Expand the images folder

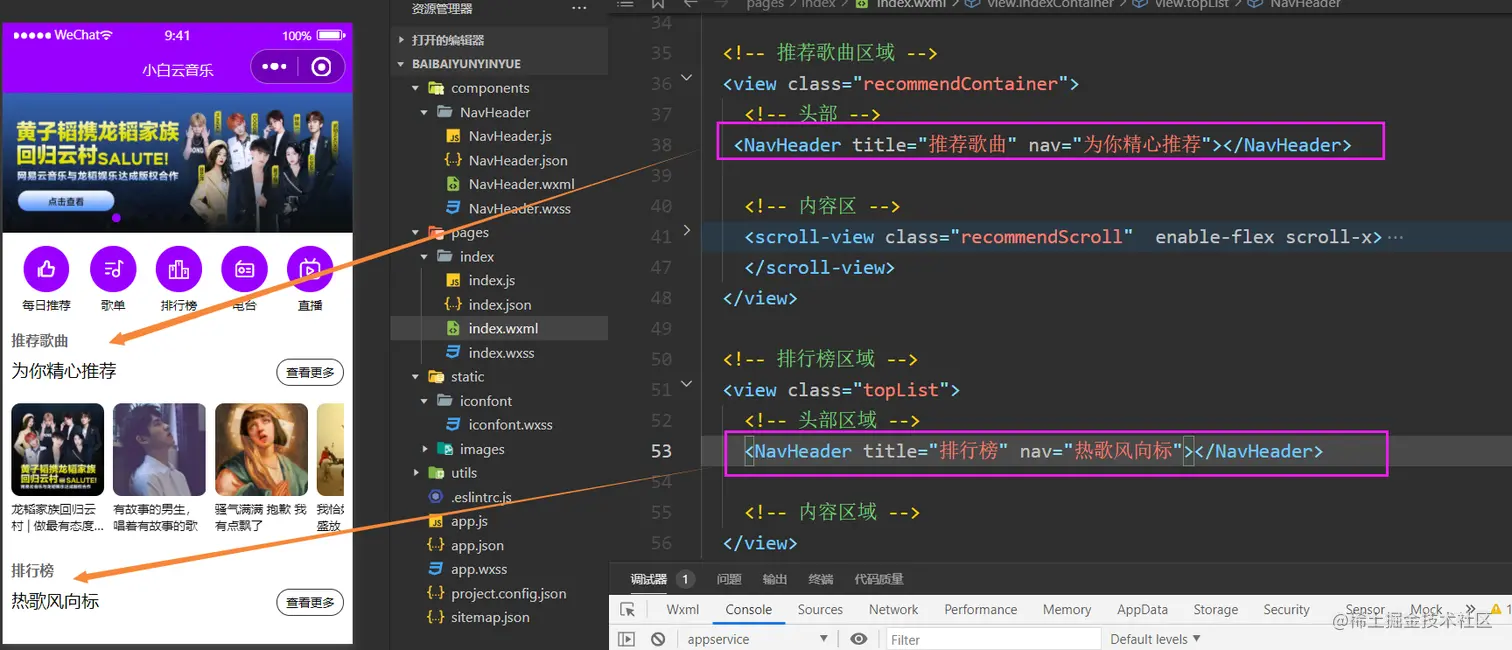pos(499,449)
